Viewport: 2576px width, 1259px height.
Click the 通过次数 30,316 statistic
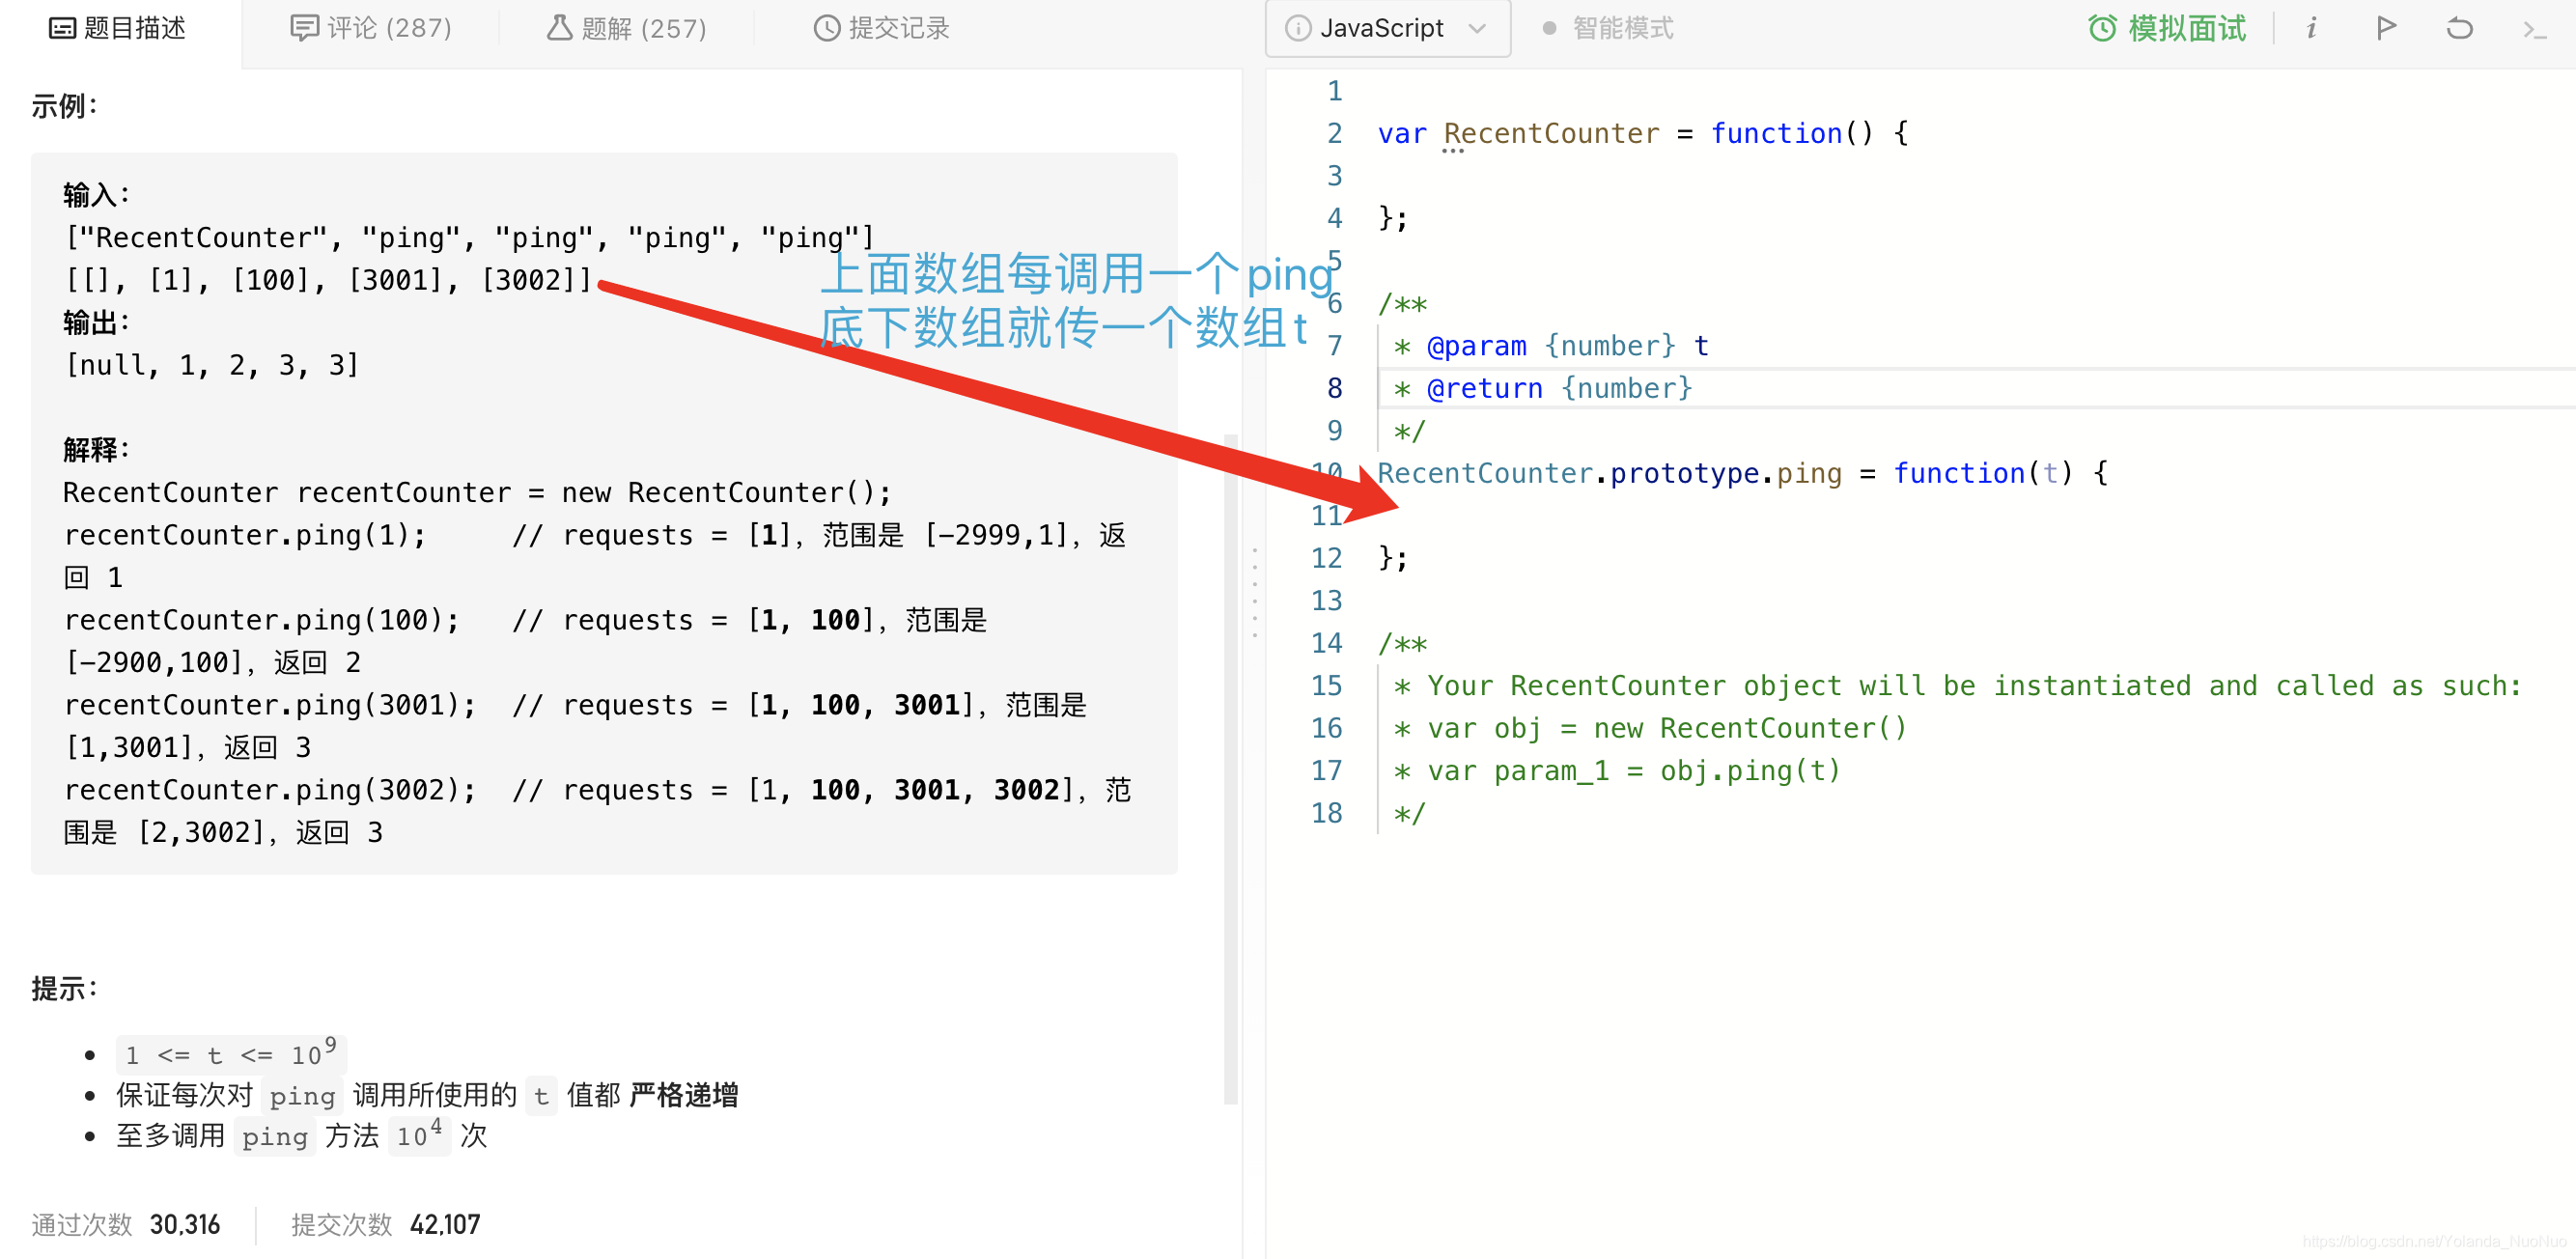point(125,1224)
